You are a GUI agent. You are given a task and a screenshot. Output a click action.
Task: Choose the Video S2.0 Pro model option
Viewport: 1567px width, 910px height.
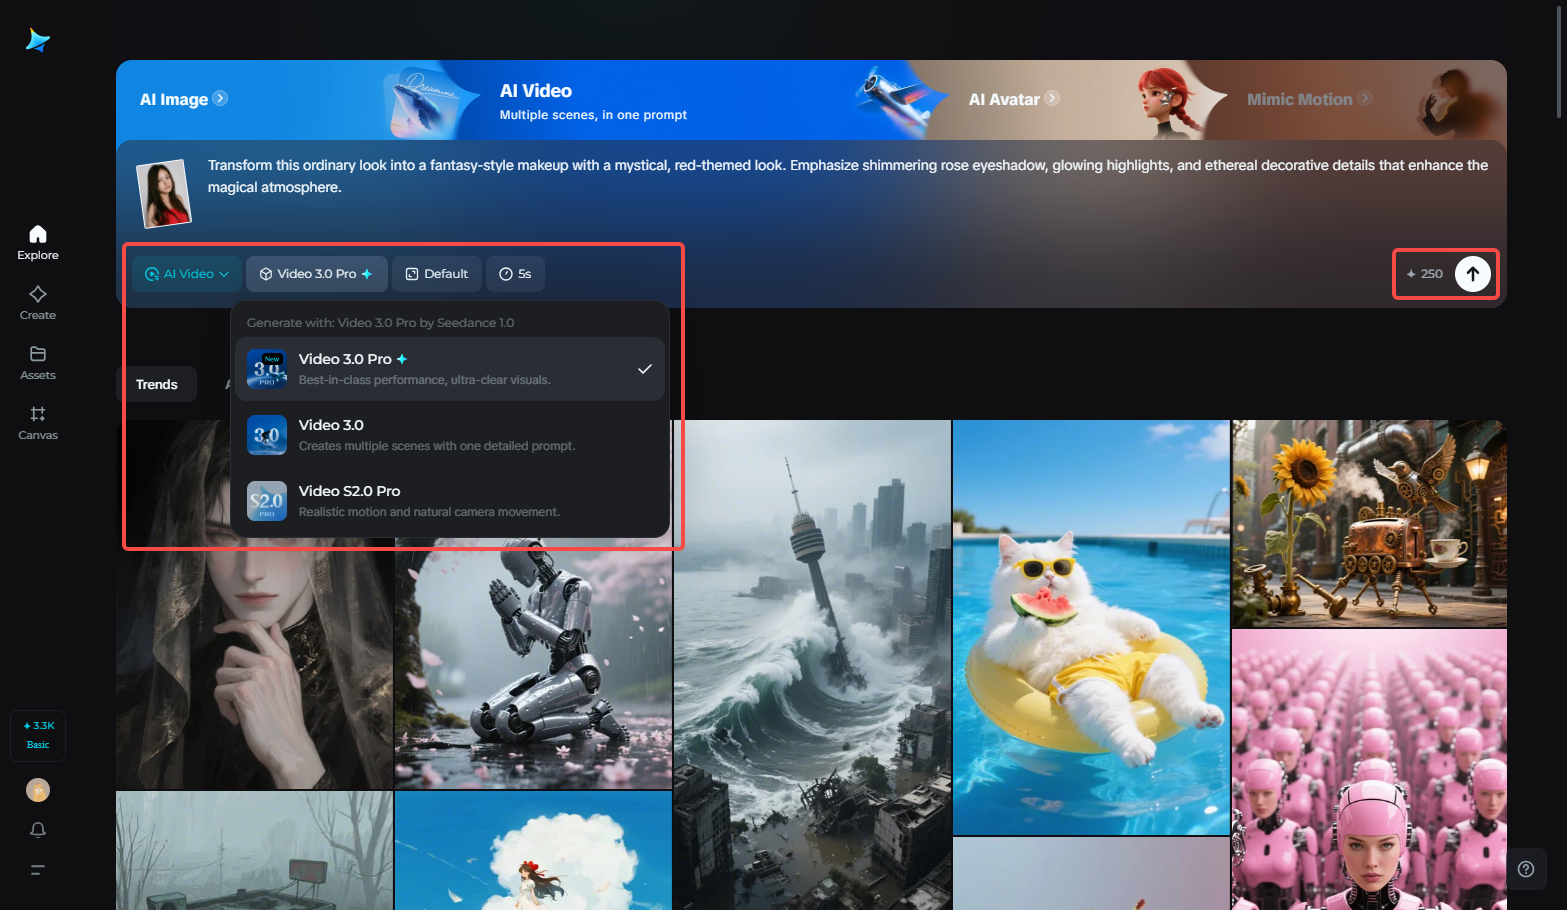tap(450, 501)
